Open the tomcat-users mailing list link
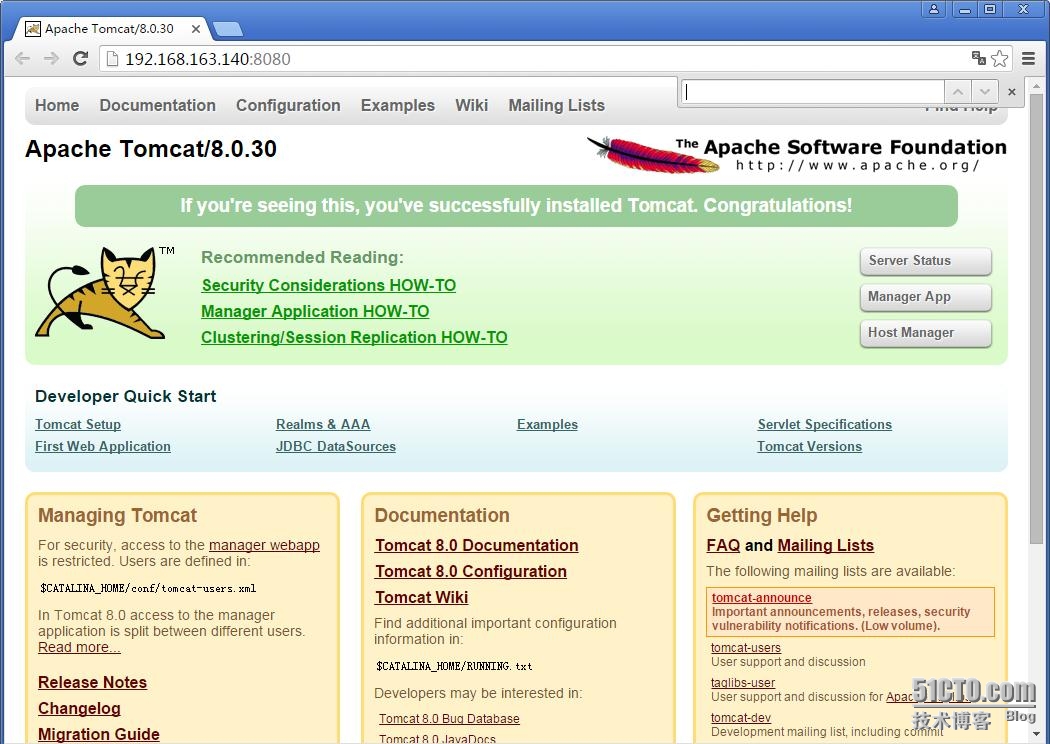 [745, 648]
